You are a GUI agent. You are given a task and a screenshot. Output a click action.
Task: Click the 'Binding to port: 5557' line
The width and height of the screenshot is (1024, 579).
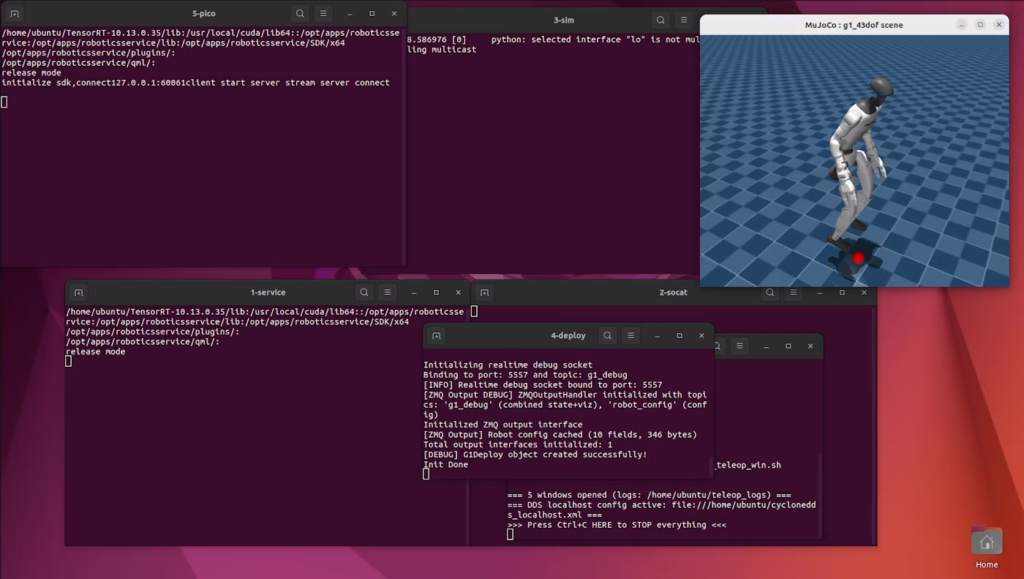click(525, 375)
